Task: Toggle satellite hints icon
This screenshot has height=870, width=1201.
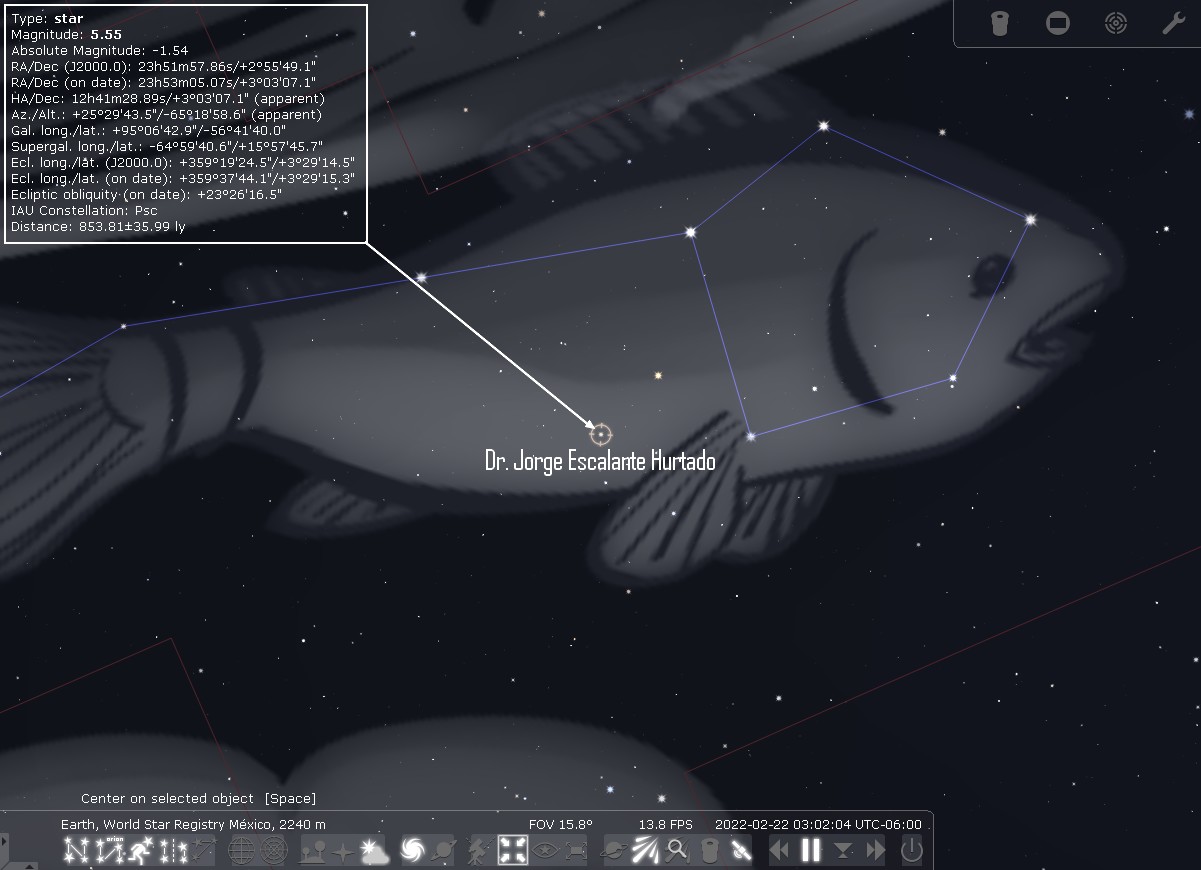Action: [741, 851]
